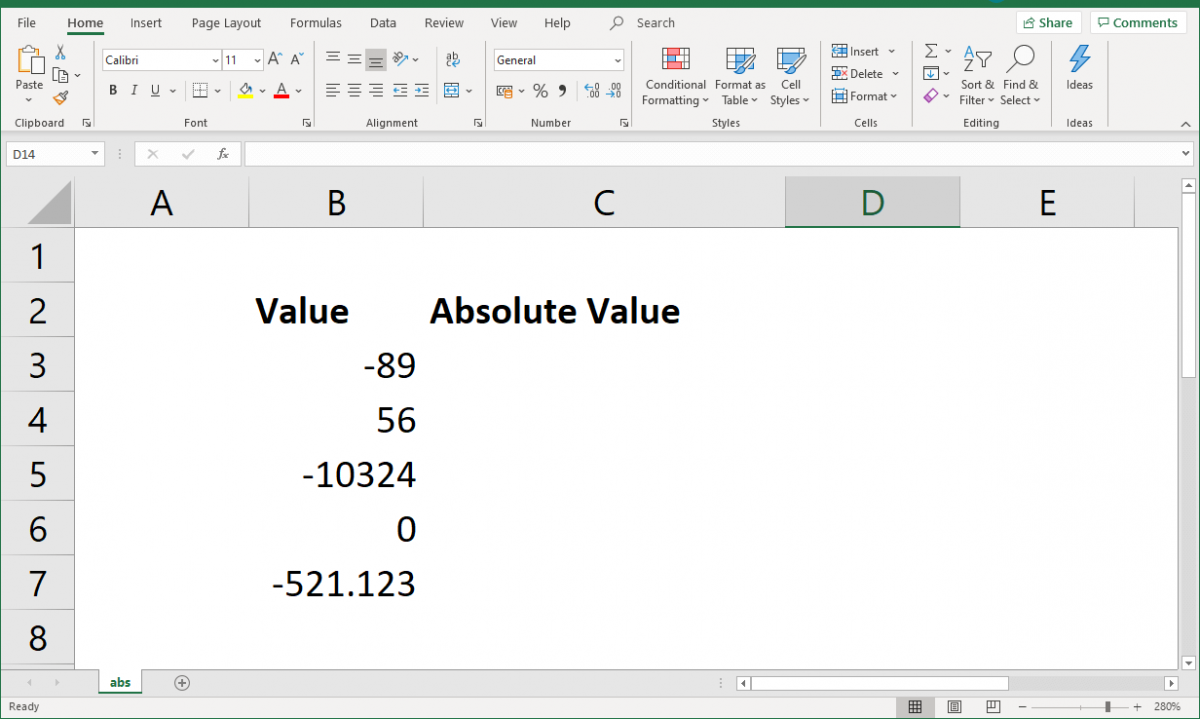Click Increase Indent icon
The image size is (1200, 719).
pyautogui.click(x=423, y=91)
